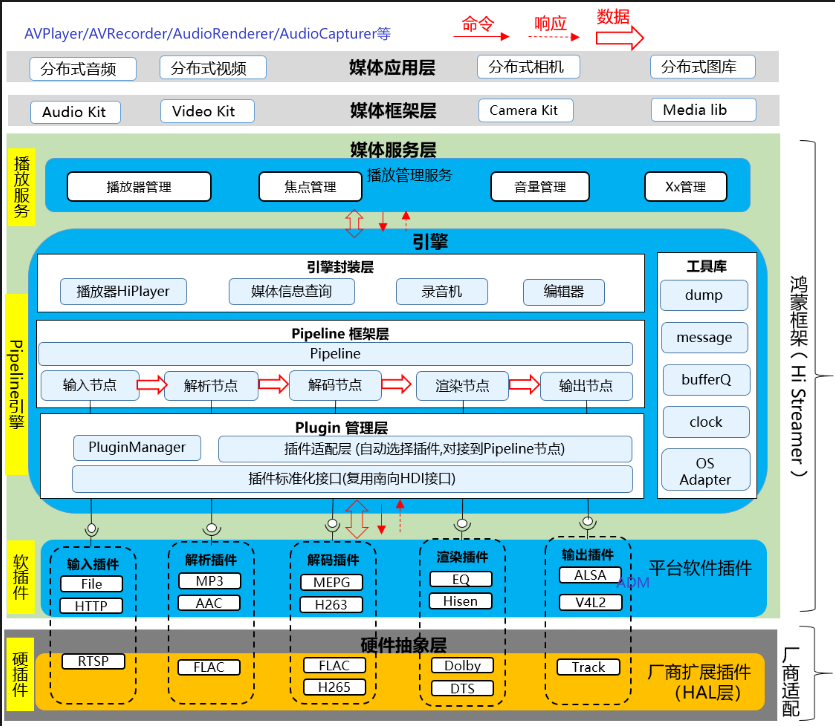The width and height of the screenshot is (835, 726).
Task: Click the bufferQ tool box
Action: click(x=706, y=380)
